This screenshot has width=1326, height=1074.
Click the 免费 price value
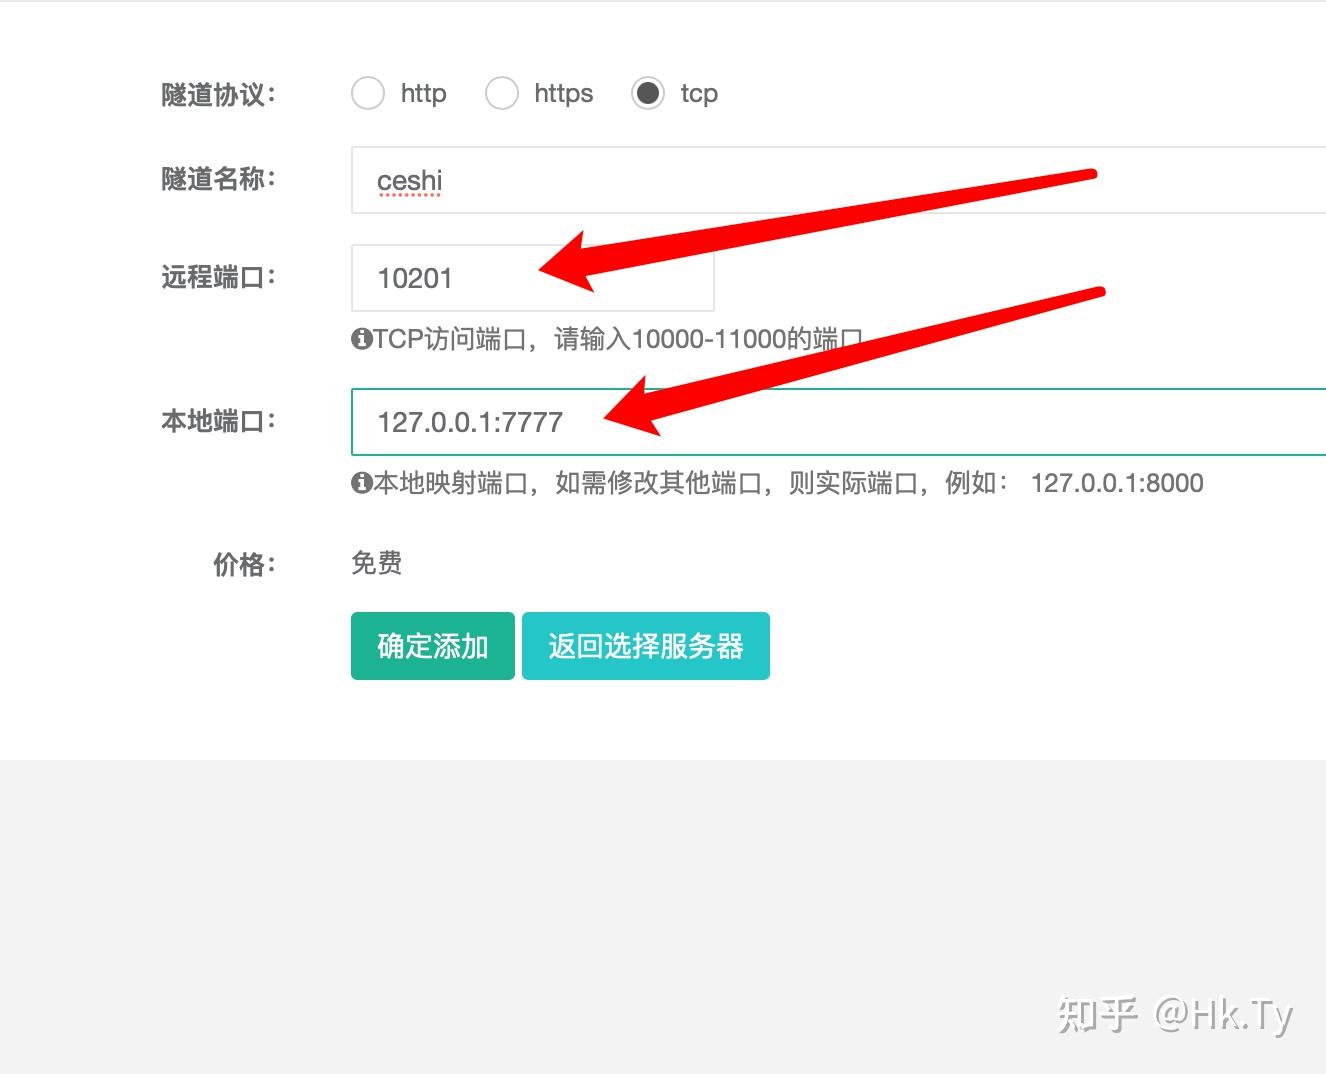click(x=377, y=563)
